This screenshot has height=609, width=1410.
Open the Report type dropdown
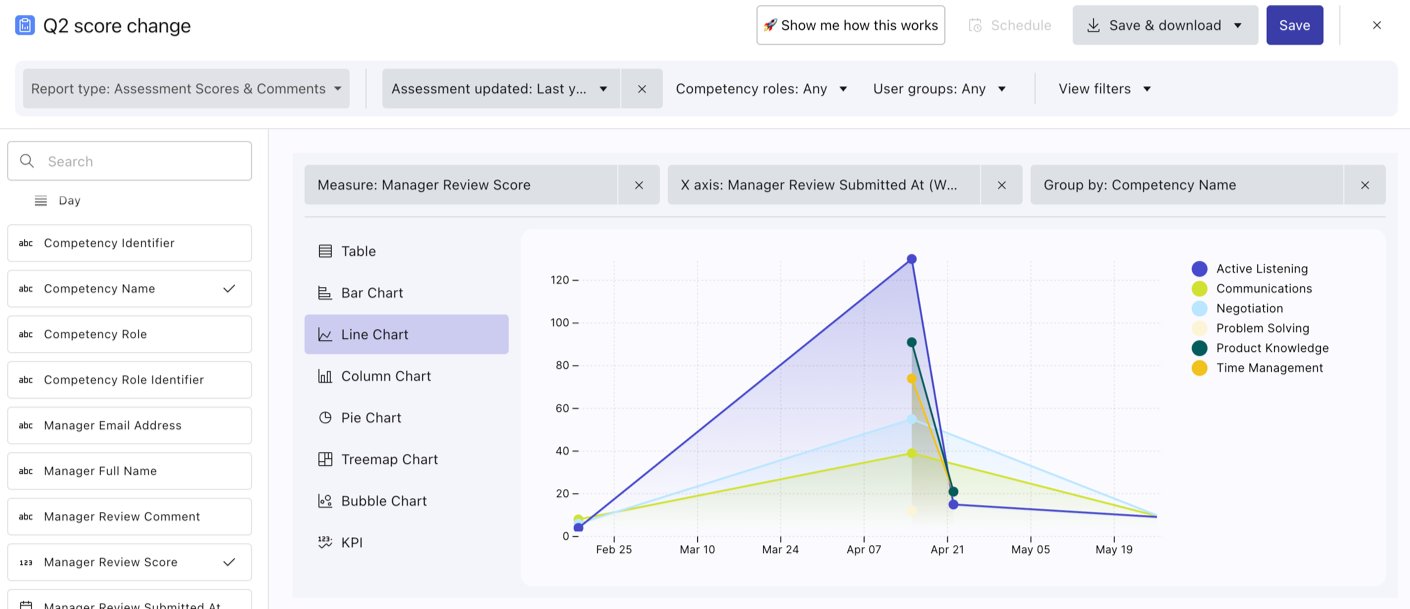(x=186, y=89)
